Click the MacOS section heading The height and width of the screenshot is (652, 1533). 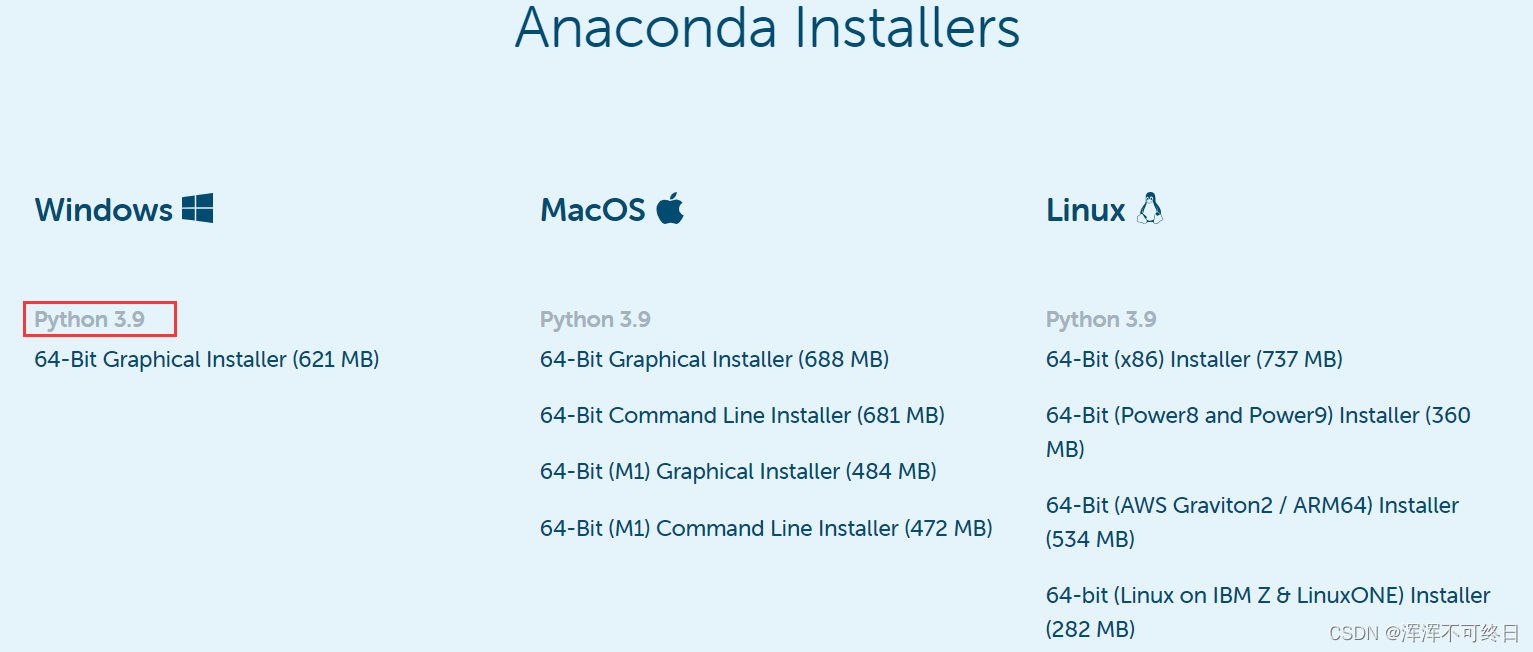pyautogui.click(x=592, y=210)
